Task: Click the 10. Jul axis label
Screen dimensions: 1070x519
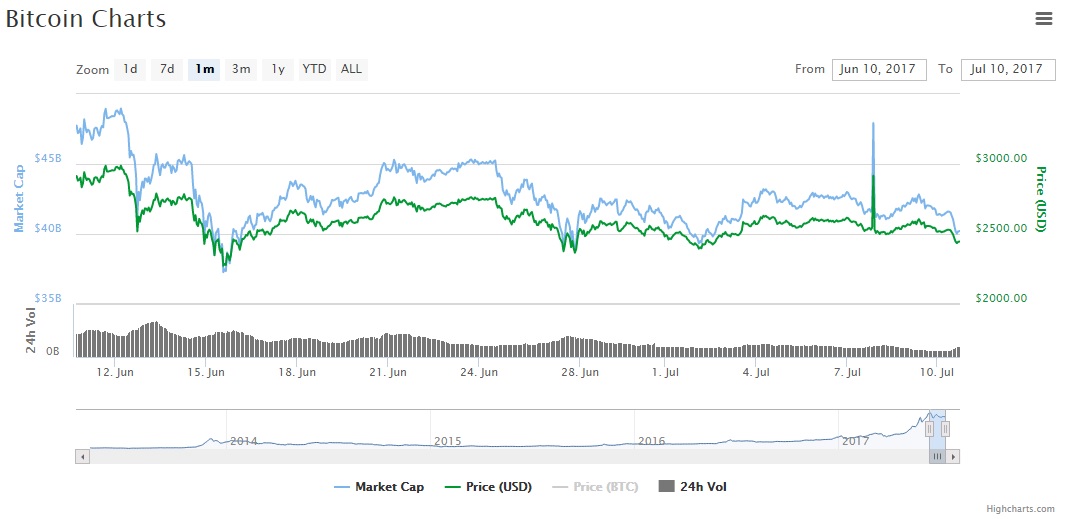Action: point(938,372)
